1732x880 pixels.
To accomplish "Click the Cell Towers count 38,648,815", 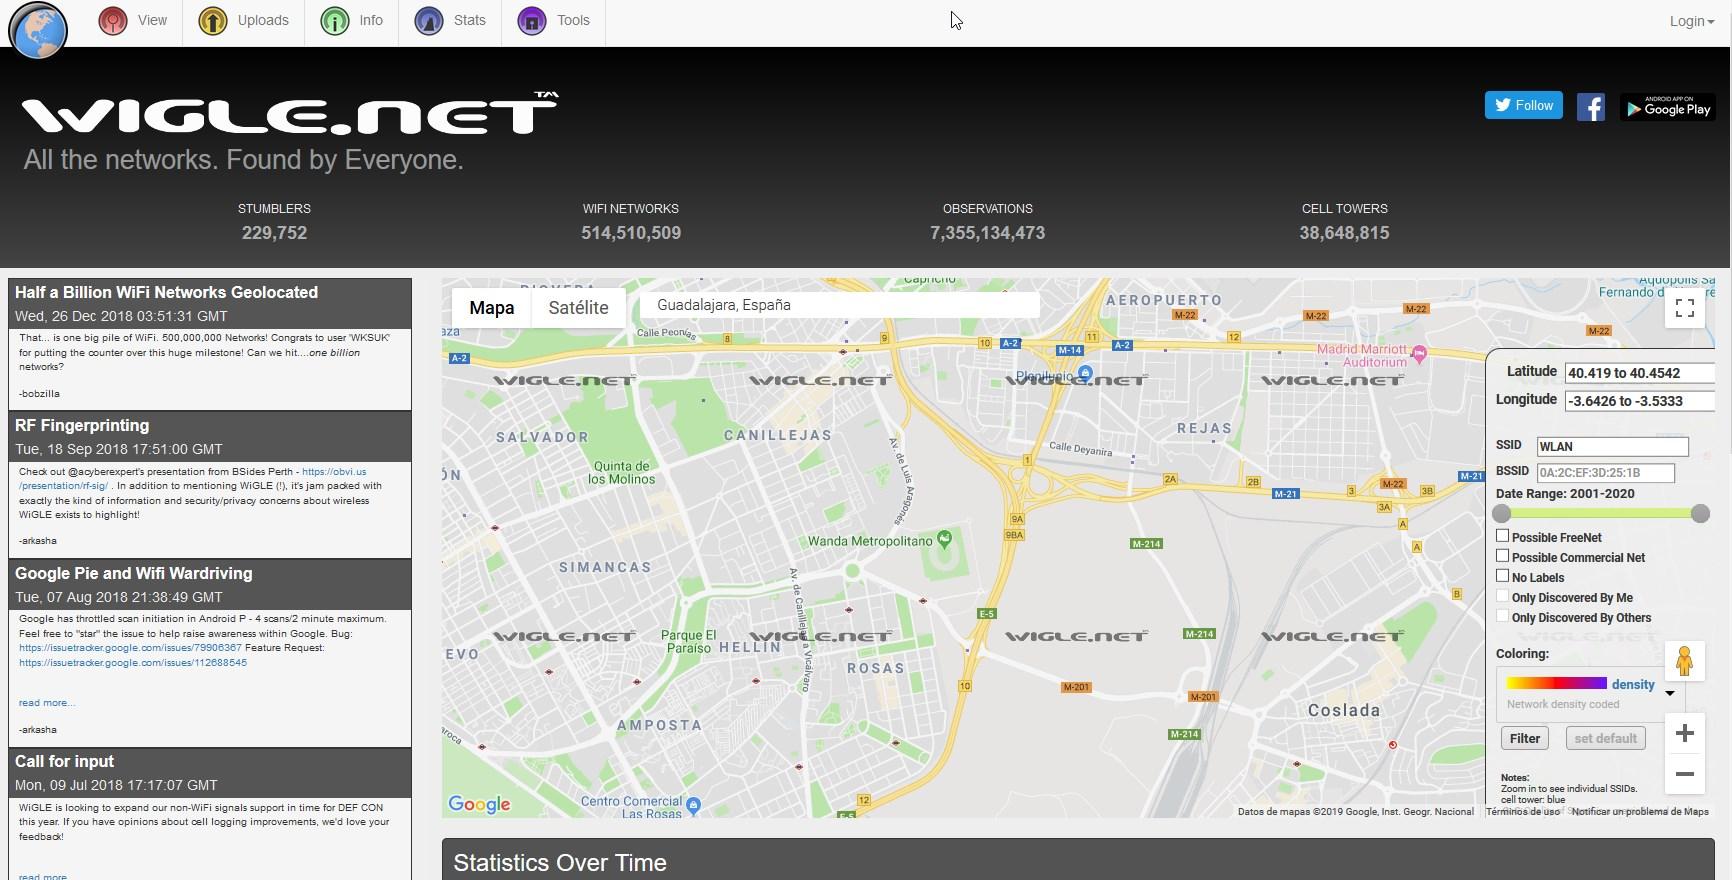I will coord(1344,233).
